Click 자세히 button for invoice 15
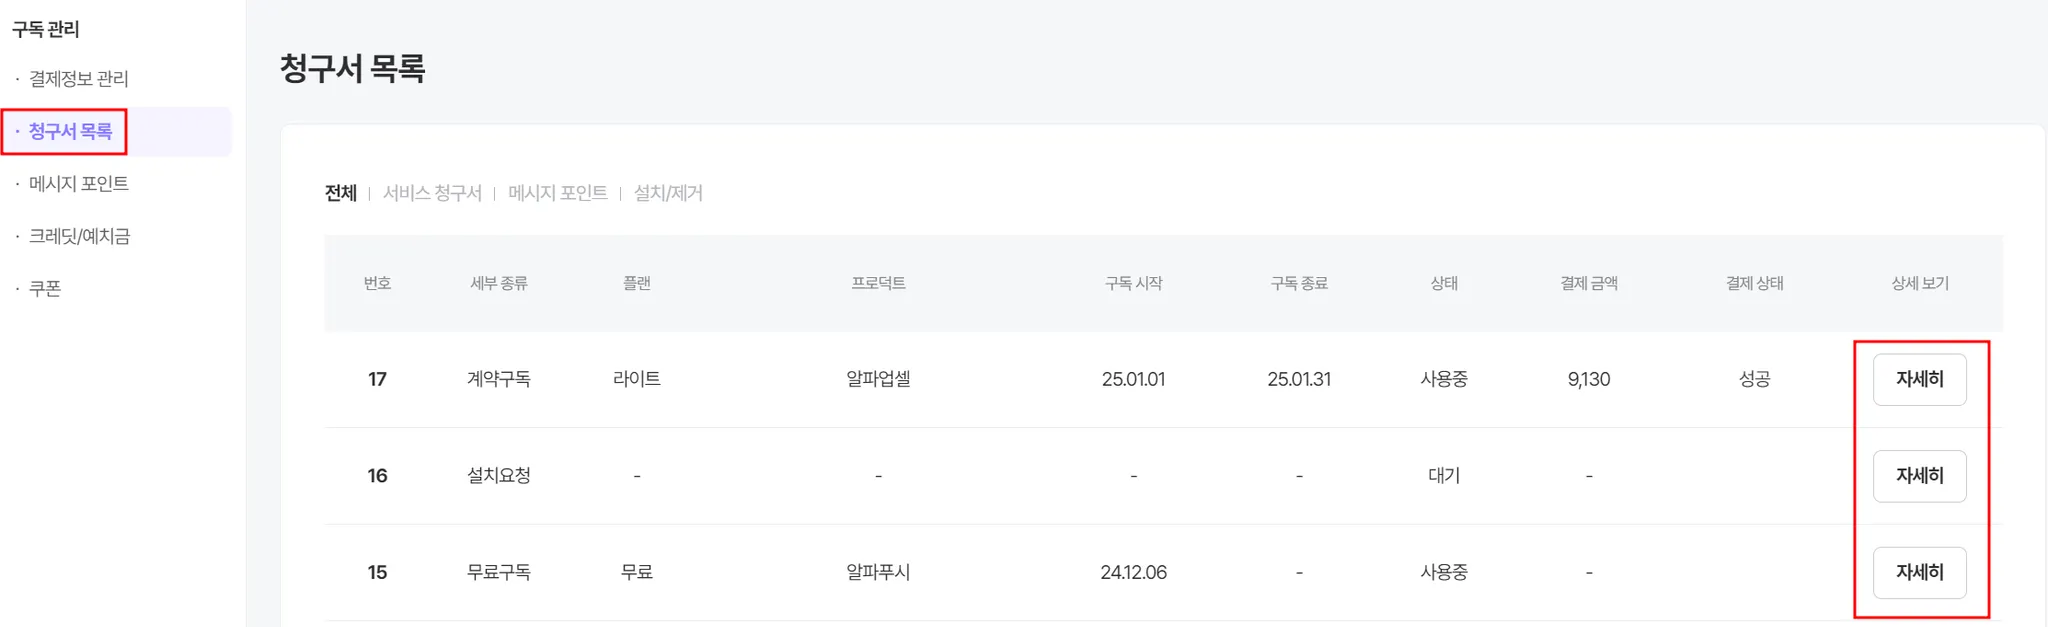 [x=1919, y=573]
